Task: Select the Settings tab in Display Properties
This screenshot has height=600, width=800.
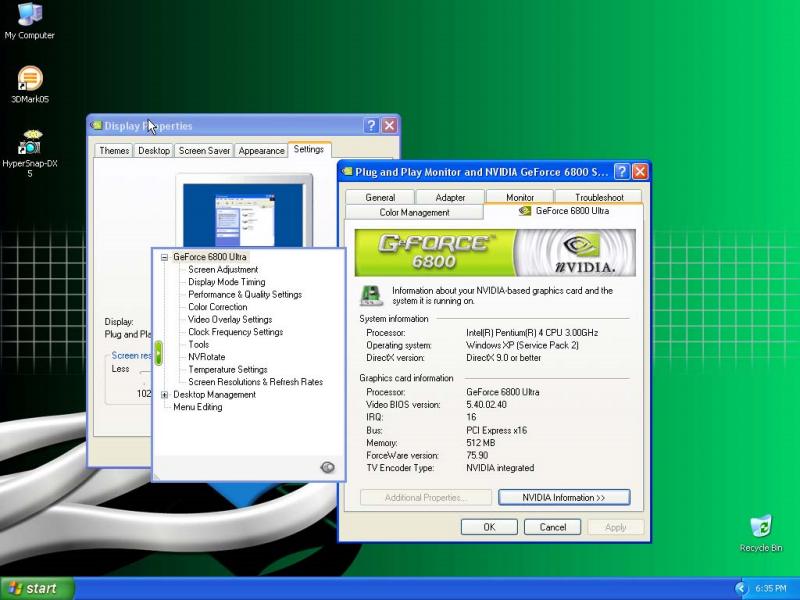Action: (309, 149)
